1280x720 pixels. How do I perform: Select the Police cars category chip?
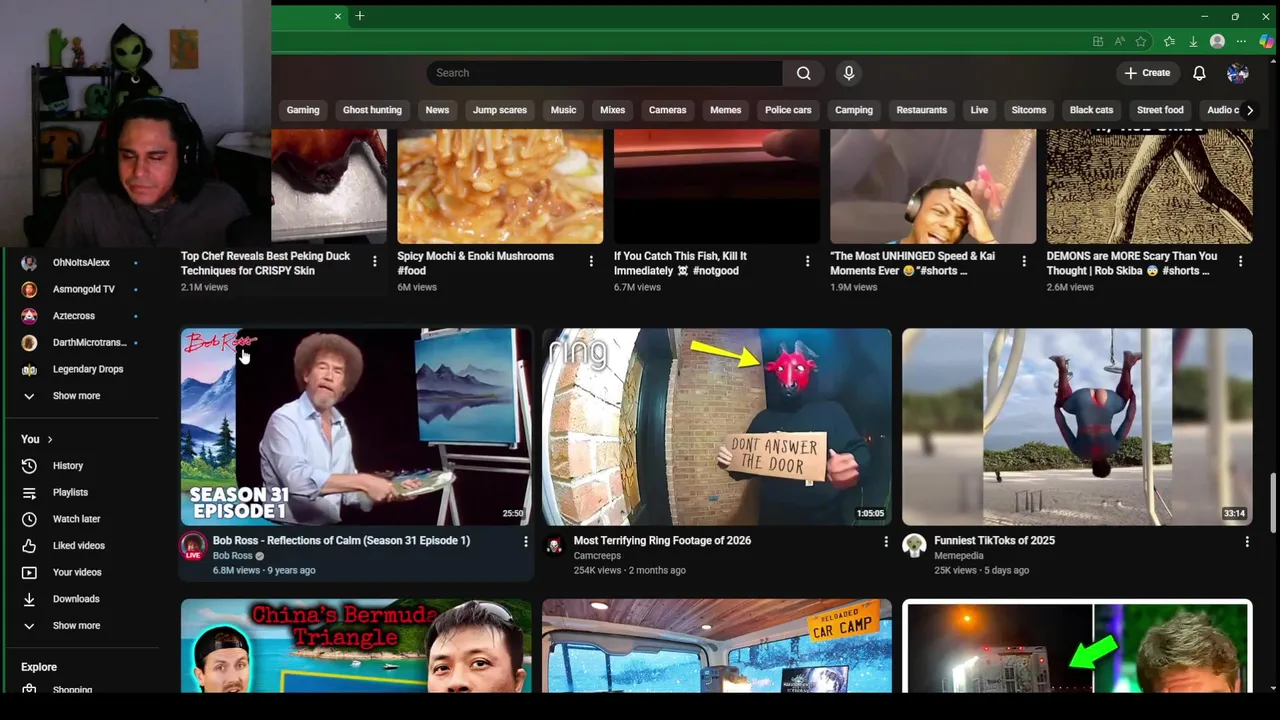click(x=788, y=110)
